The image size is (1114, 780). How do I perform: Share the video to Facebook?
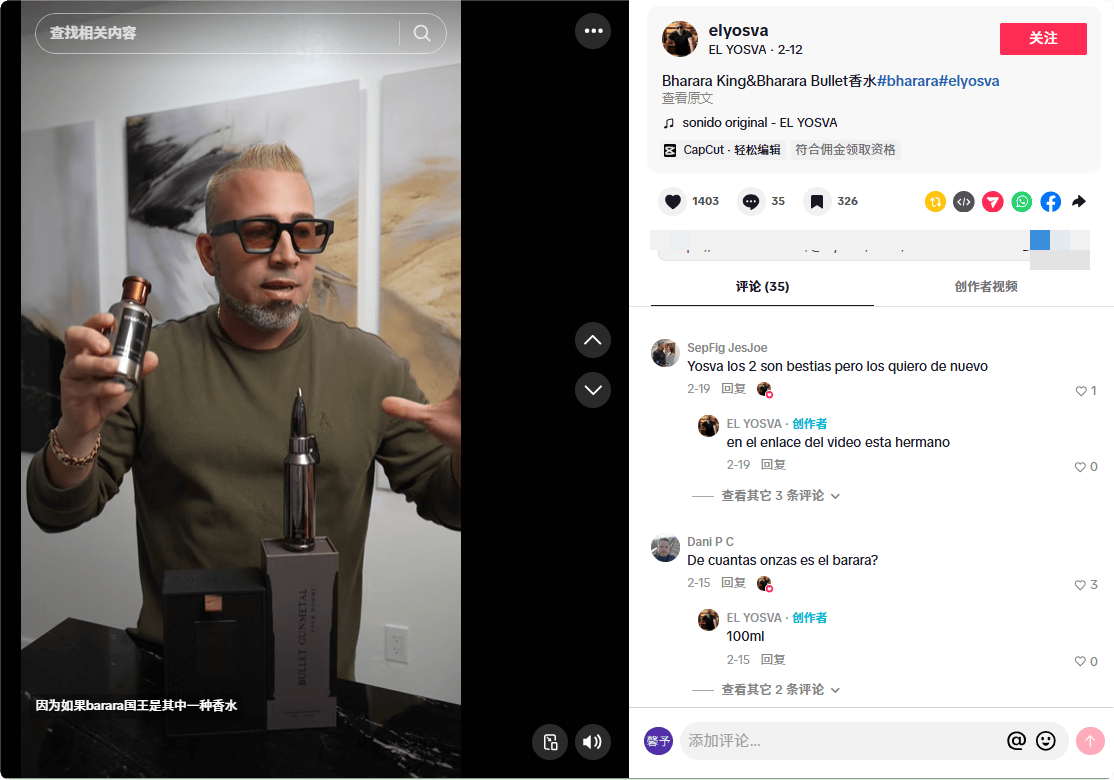pyautogui.click(x=1050, y=201)
